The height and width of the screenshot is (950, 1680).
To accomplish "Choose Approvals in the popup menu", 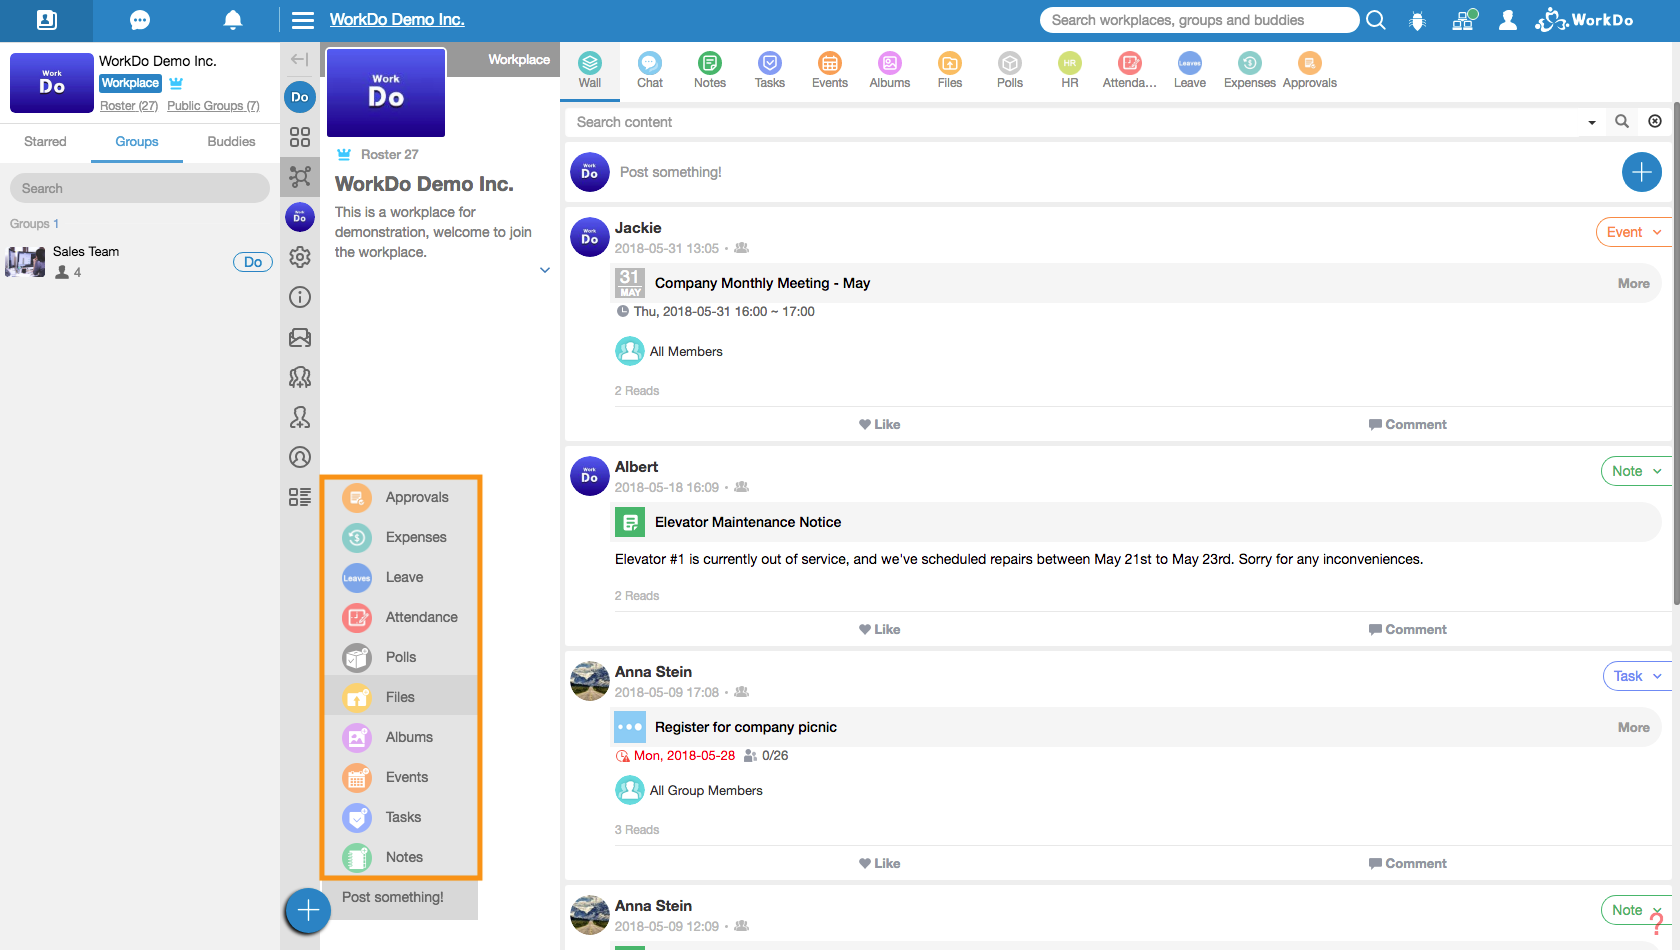I will (x=401, y=497).
